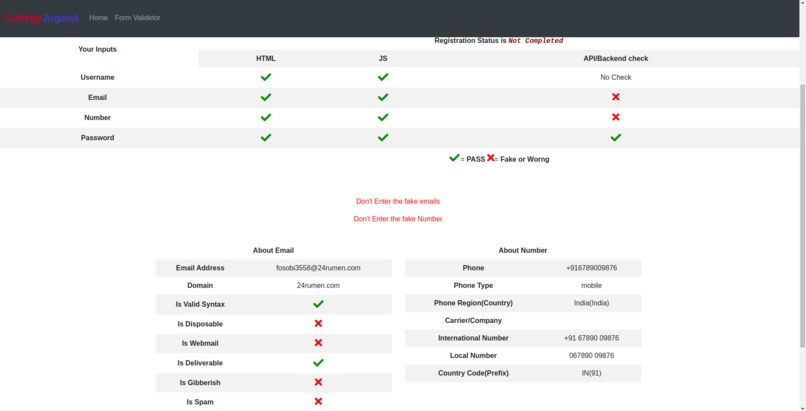The image size is (806, 411).
Task: Click the fosobi3558@24rumen.com email value
Action: pyautogui.click(x=318, y=268)
